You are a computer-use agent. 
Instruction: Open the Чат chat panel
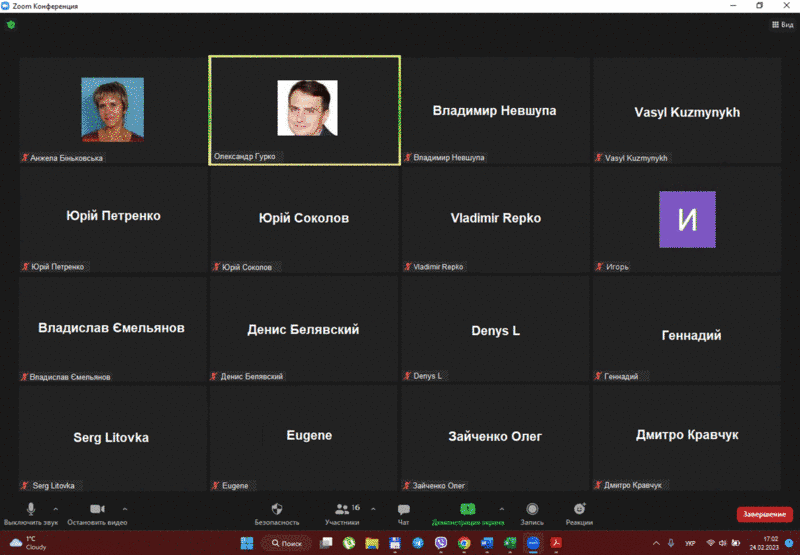click(403, 509)
